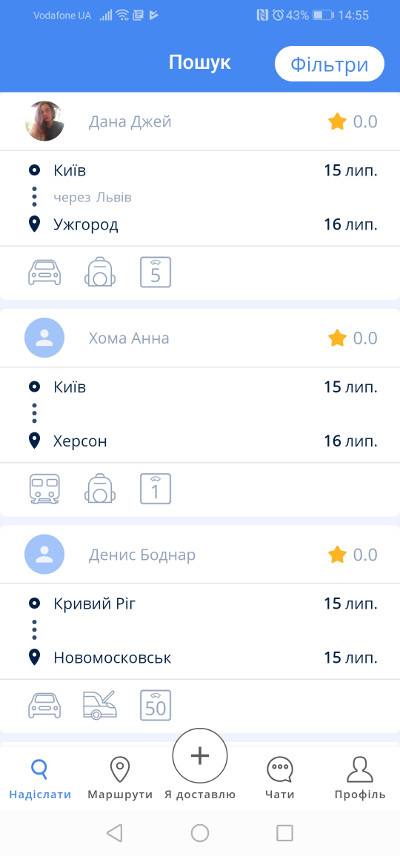The image size is (400, 856).
Task: Click the open-trunk car icon in Денис Боднар's listing
Action: pyautogui.click(x=100, y=705)
